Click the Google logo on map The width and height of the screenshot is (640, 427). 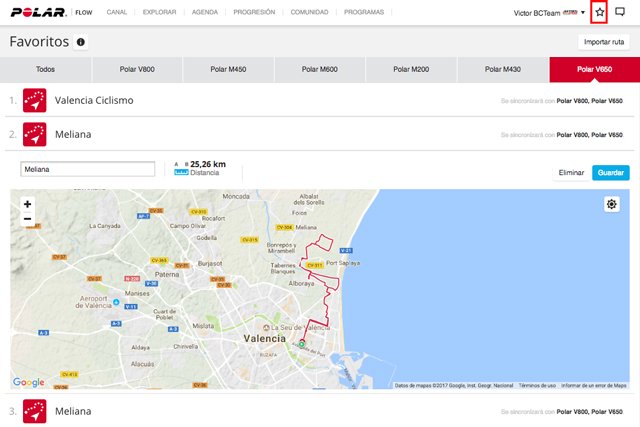coord(29,382)
